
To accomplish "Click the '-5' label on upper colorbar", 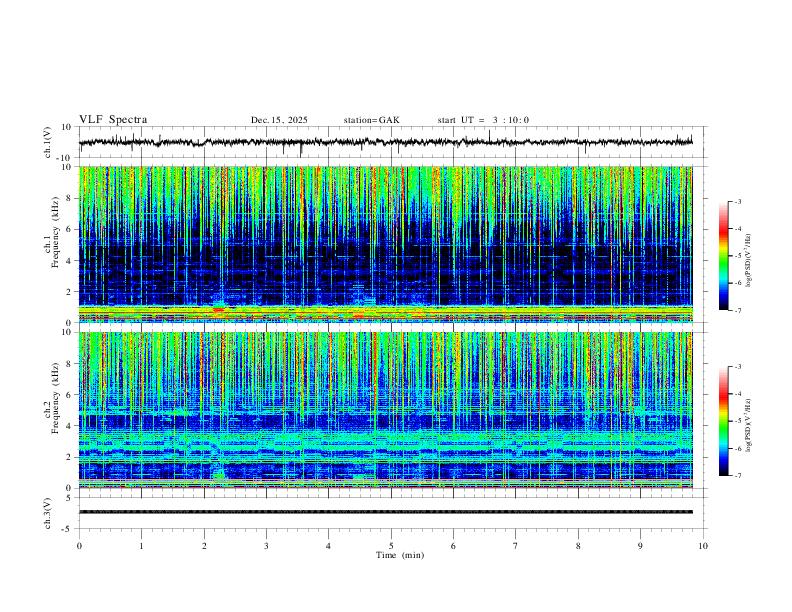I will 737,256.
